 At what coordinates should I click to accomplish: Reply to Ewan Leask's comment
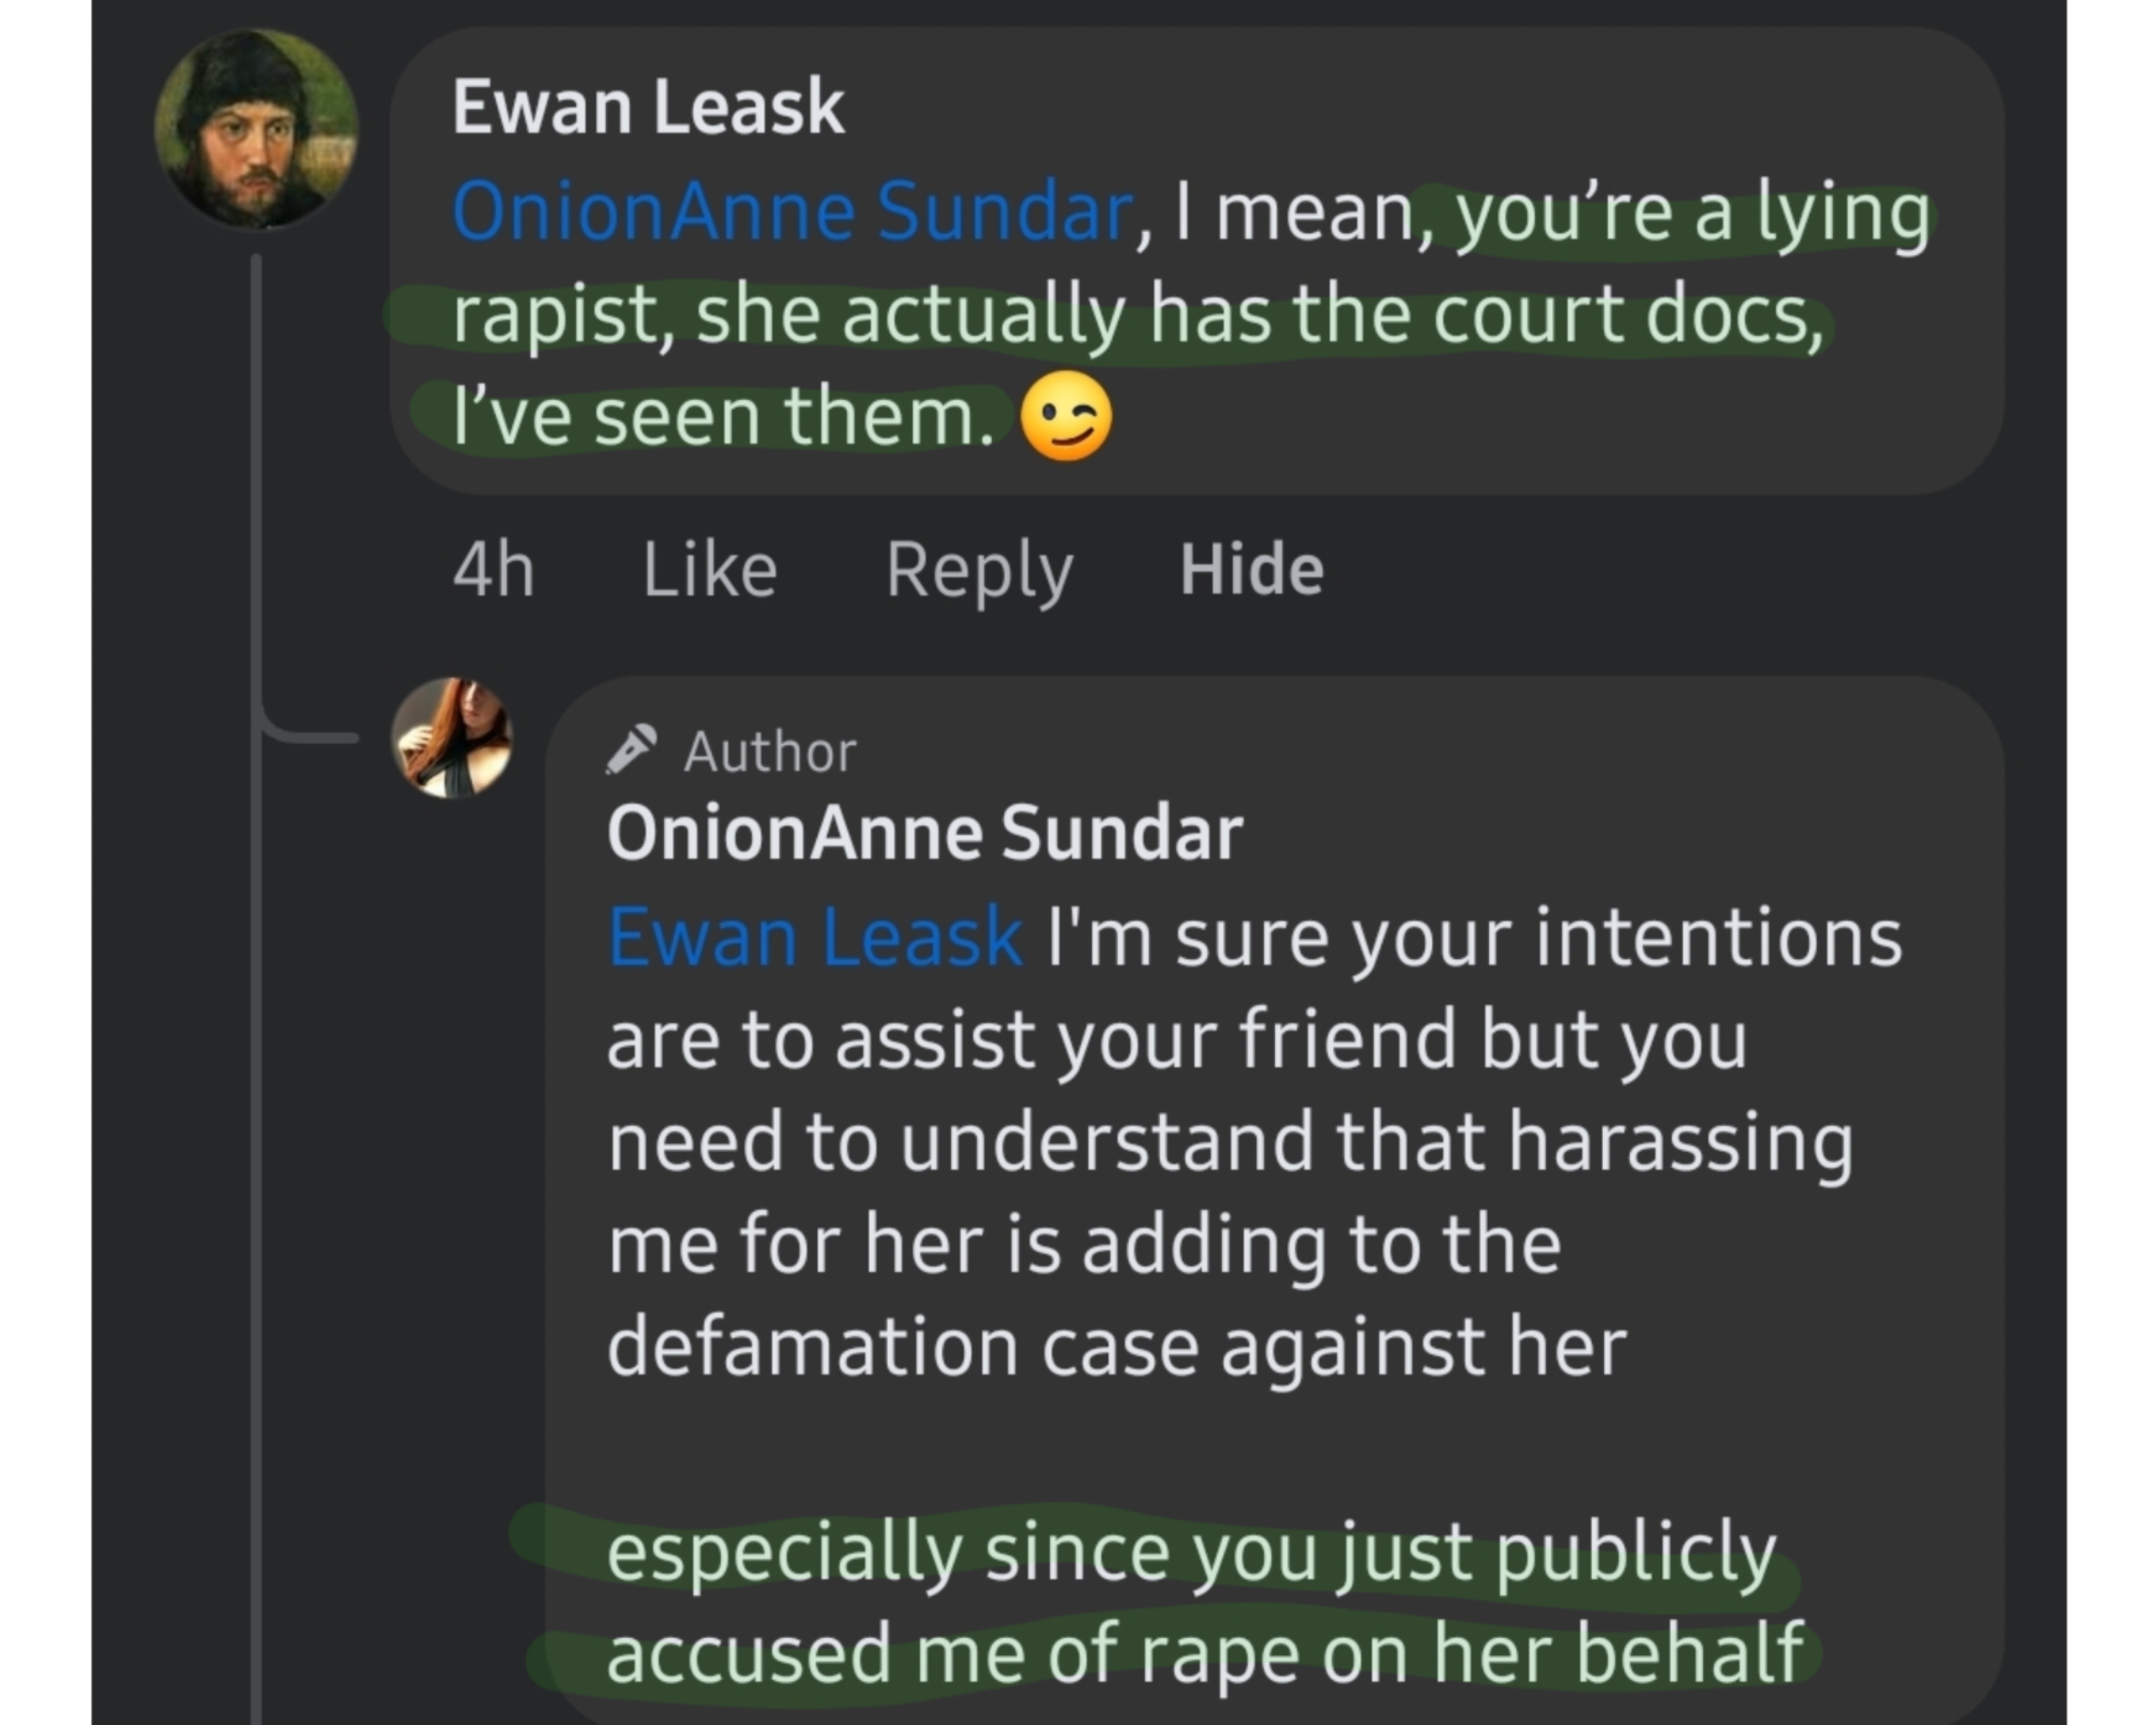[x=979, y=570]
